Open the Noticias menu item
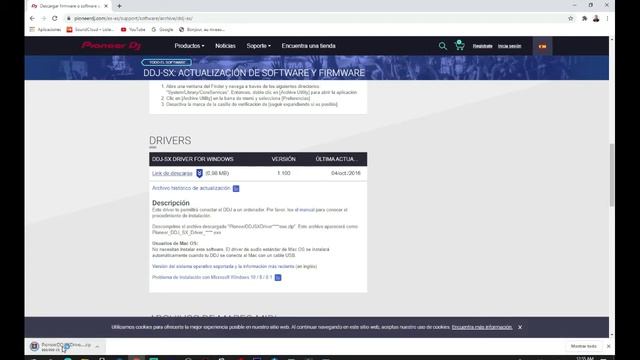 click(x=225, y=46)
